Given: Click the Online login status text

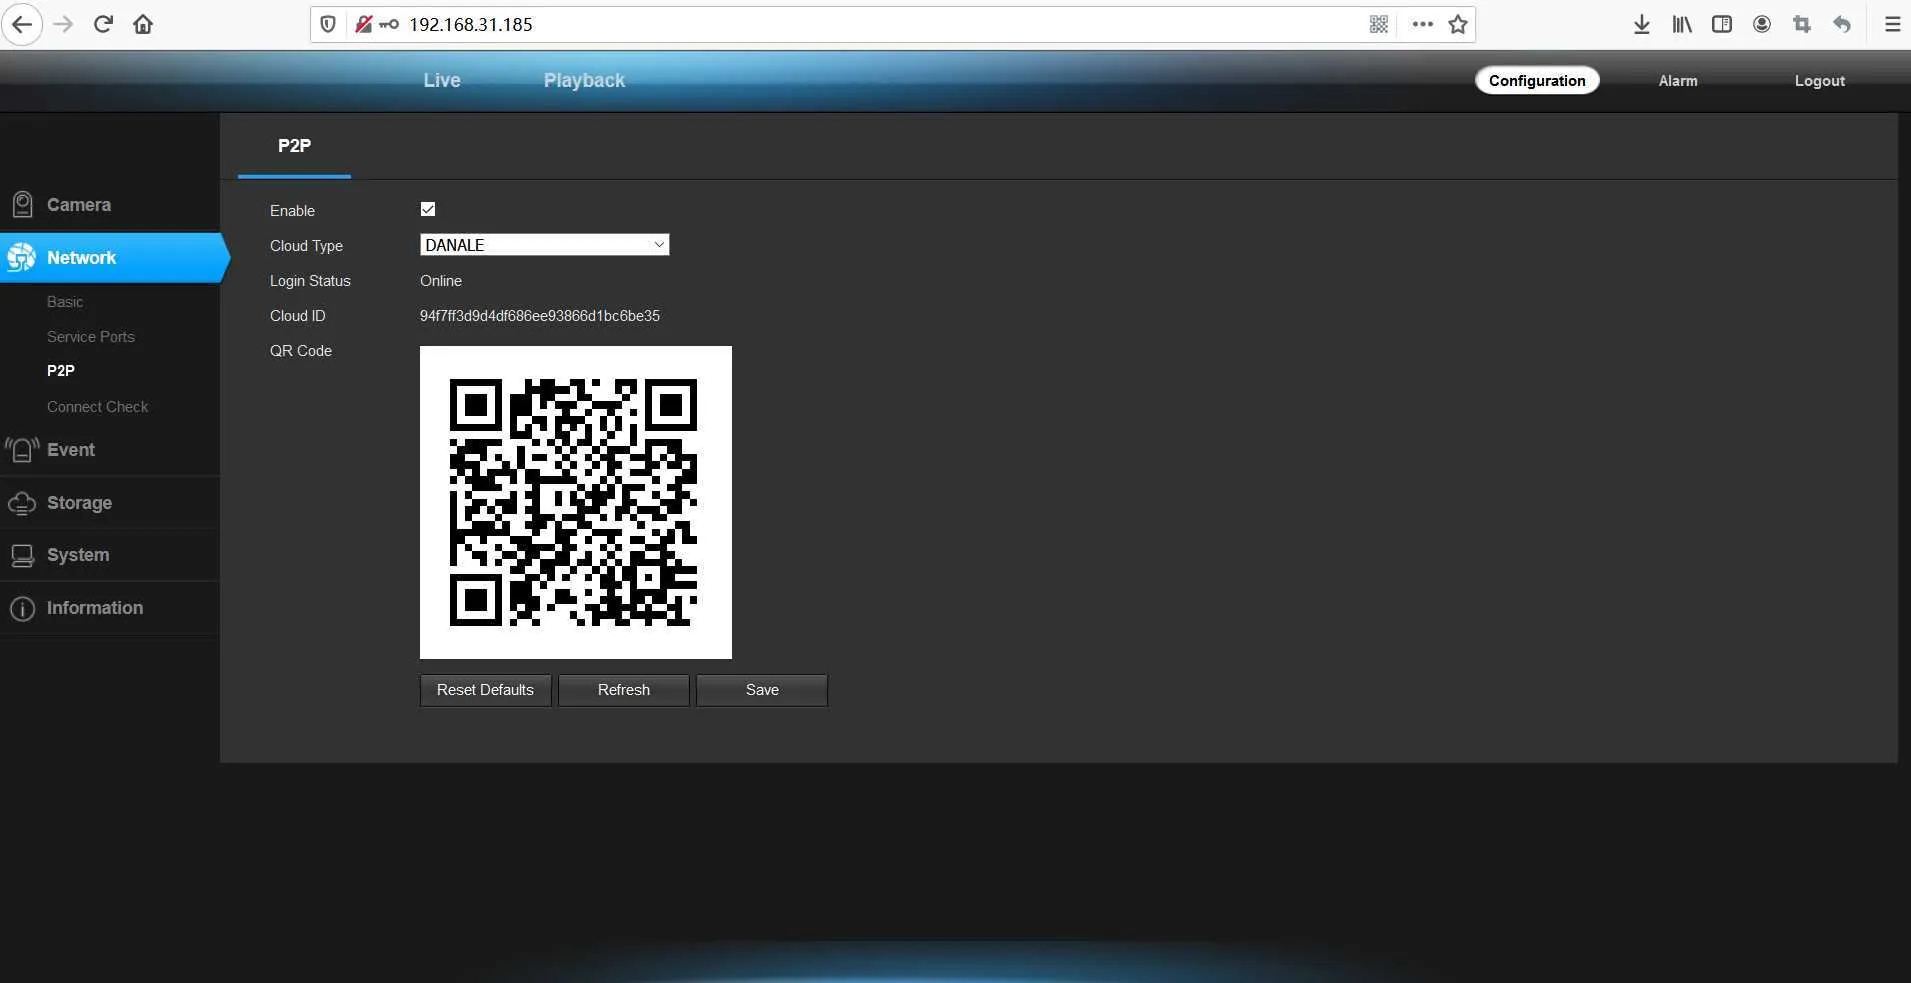Looking at the screenshot, I should click(x=441, y=281).
